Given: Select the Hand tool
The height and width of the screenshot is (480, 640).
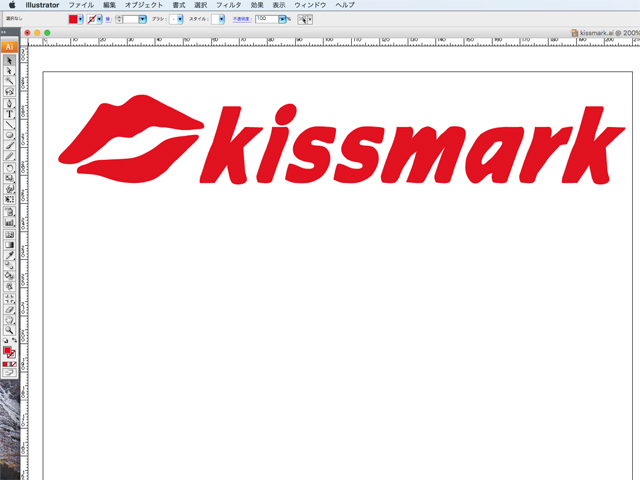Looking at the screenshot, I should [9, 320].
